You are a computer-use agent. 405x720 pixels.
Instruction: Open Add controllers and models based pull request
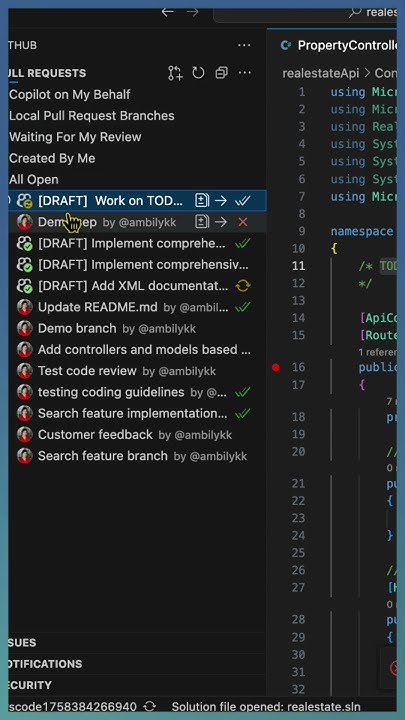137,349
